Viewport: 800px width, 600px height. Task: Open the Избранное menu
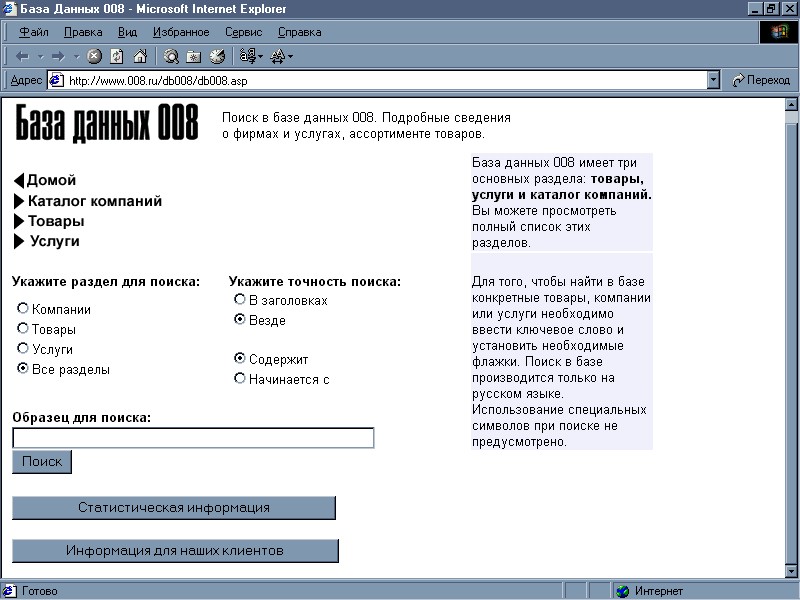[181, 32]
